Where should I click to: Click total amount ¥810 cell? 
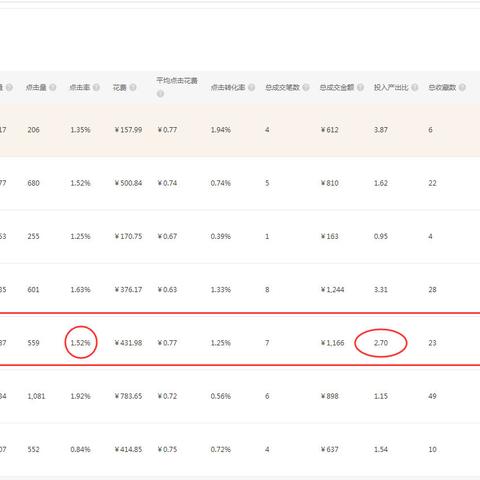tap(329, 183)
